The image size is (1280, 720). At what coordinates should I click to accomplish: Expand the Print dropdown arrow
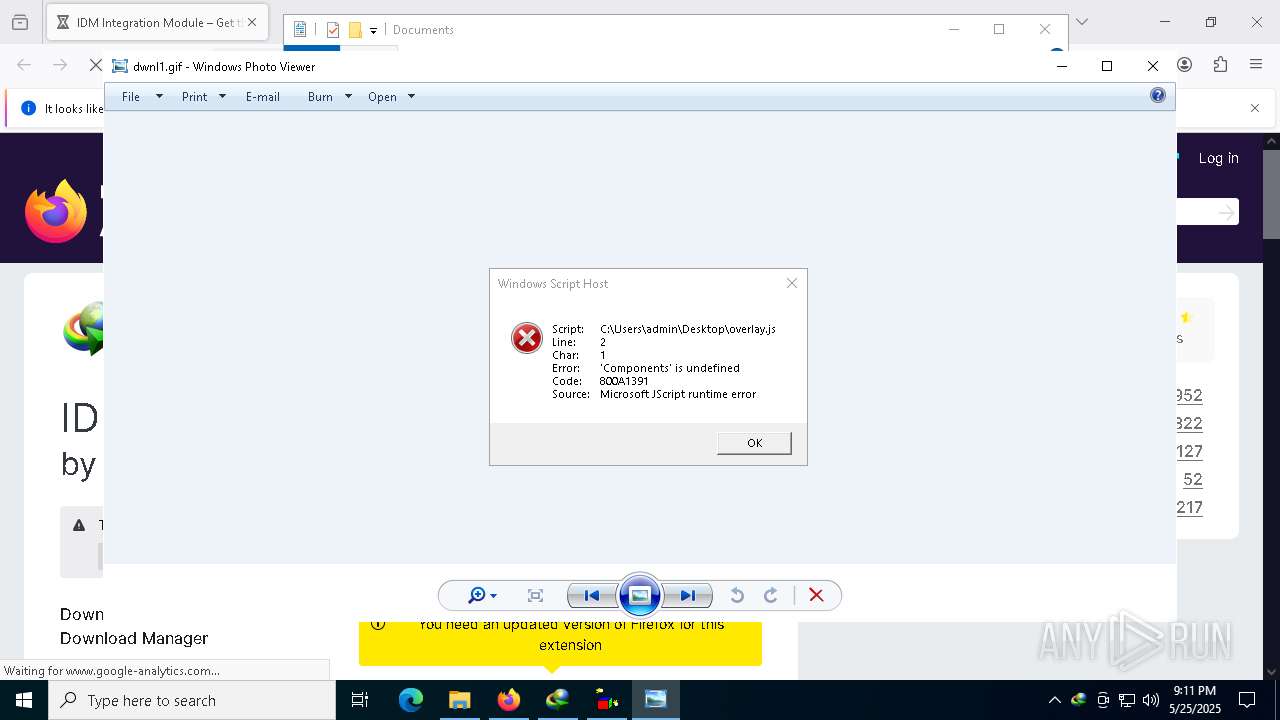[x=222, y=97]
